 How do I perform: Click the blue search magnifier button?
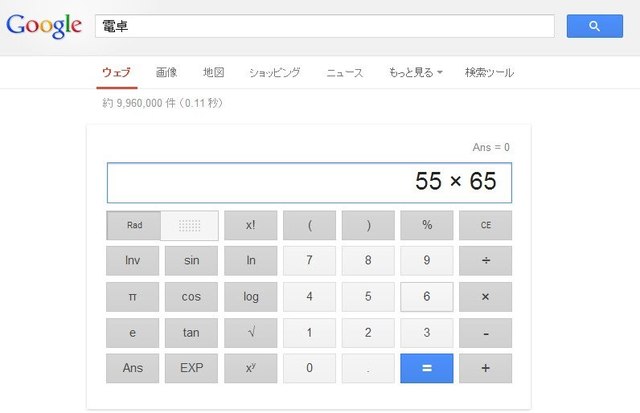click(x=594, y=26)
